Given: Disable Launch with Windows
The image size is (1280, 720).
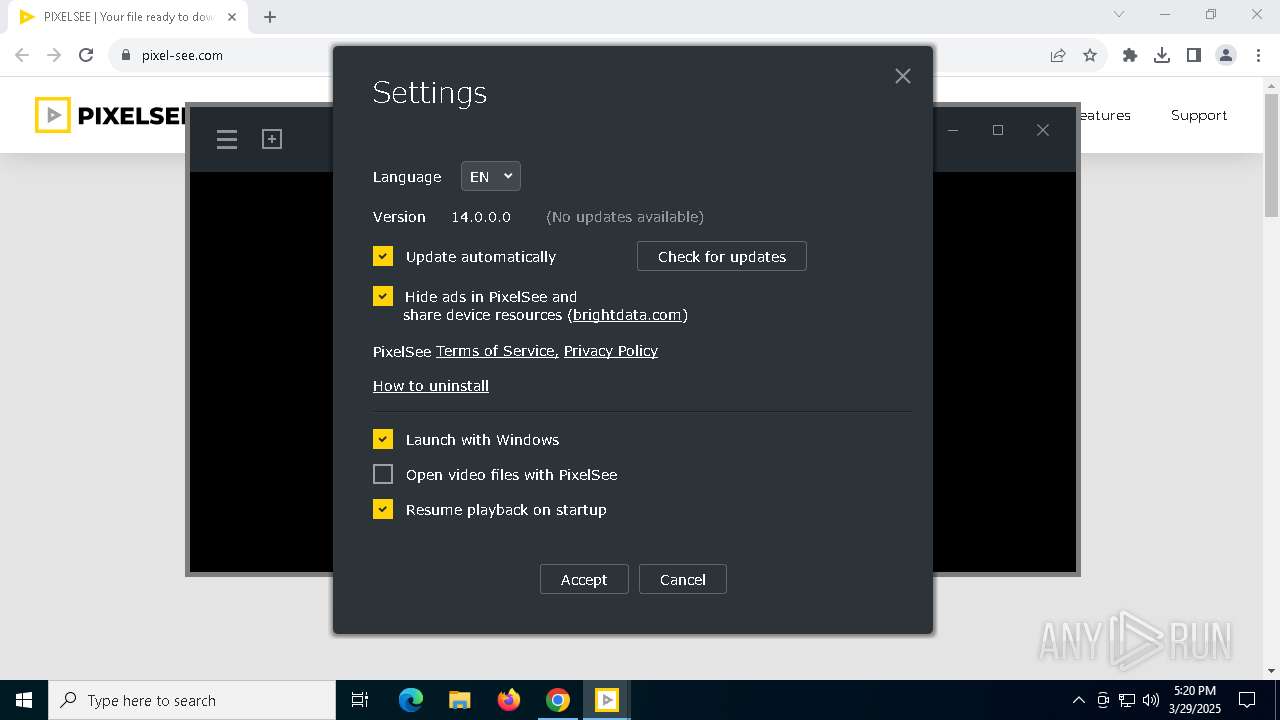Looking at the screenshot, I should [x=383, y=439].
